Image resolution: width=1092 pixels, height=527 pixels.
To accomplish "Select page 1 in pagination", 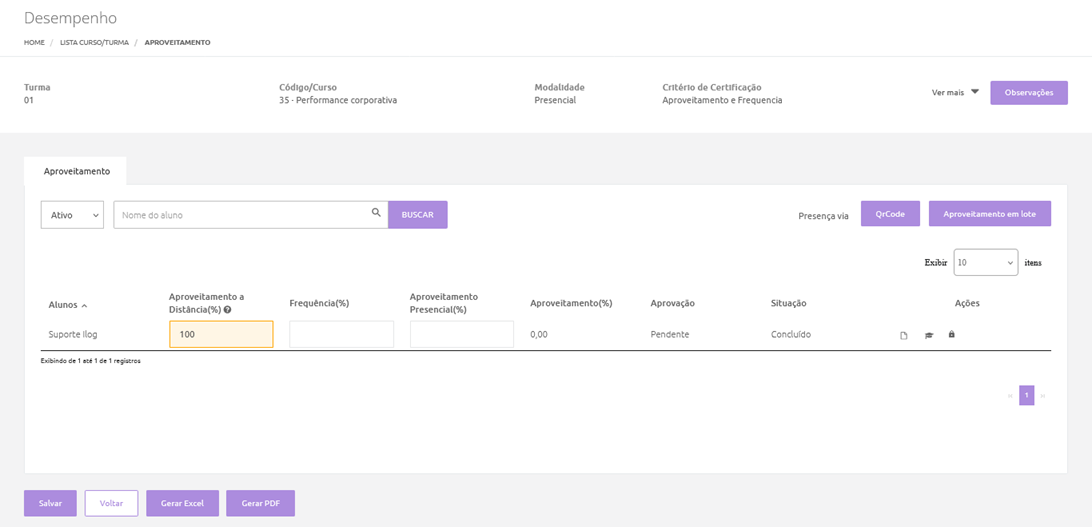I will 1026,396.
